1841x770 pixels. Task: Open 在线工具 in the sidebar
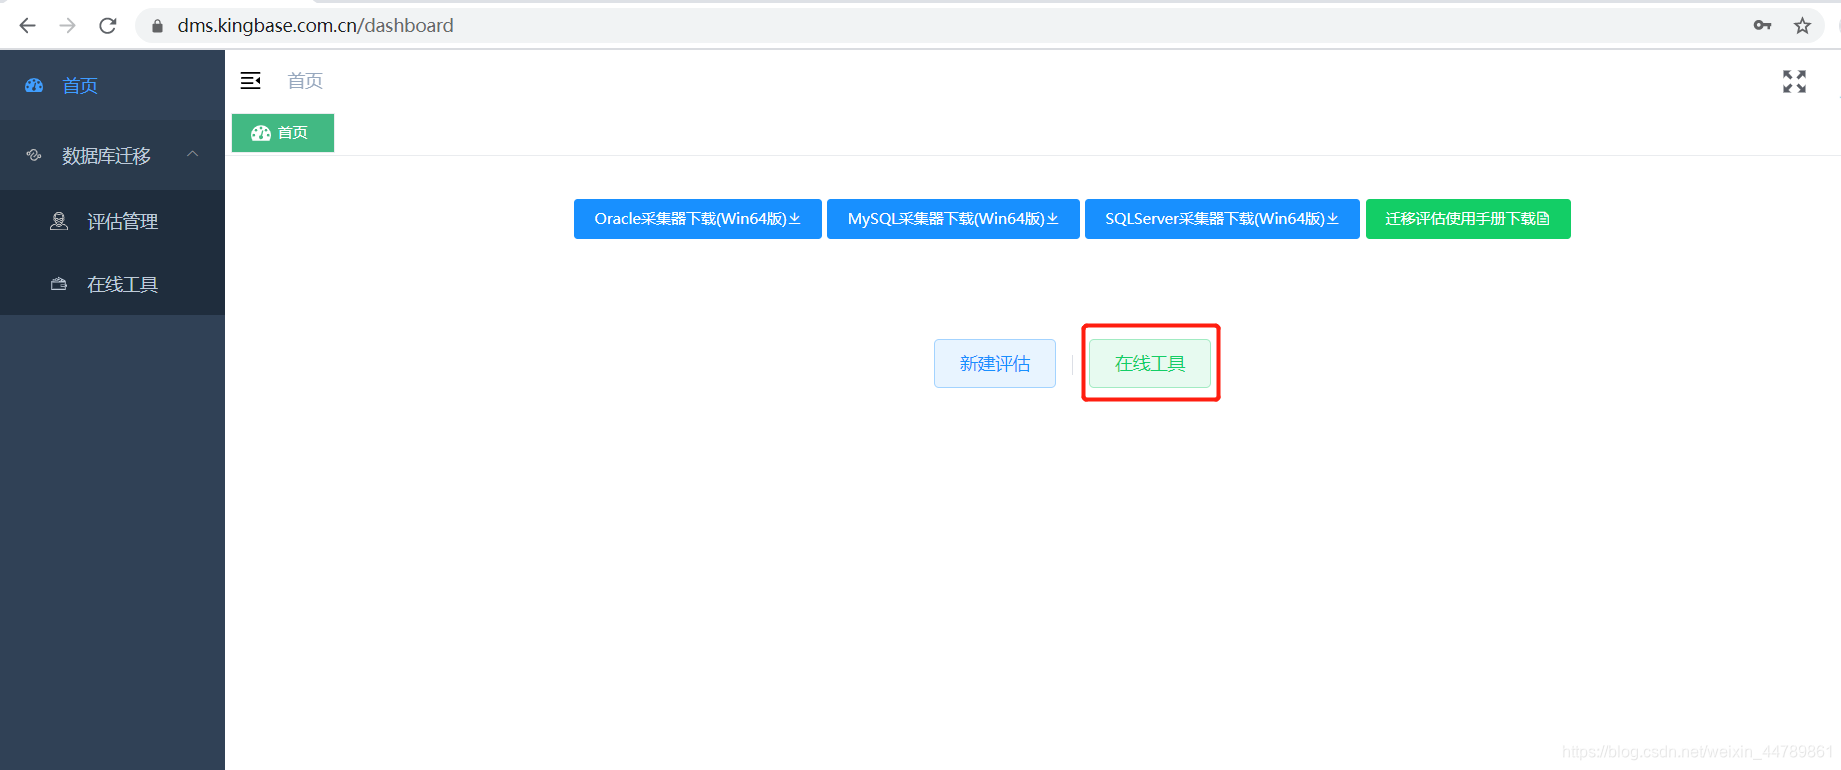(x=112, y=284)
